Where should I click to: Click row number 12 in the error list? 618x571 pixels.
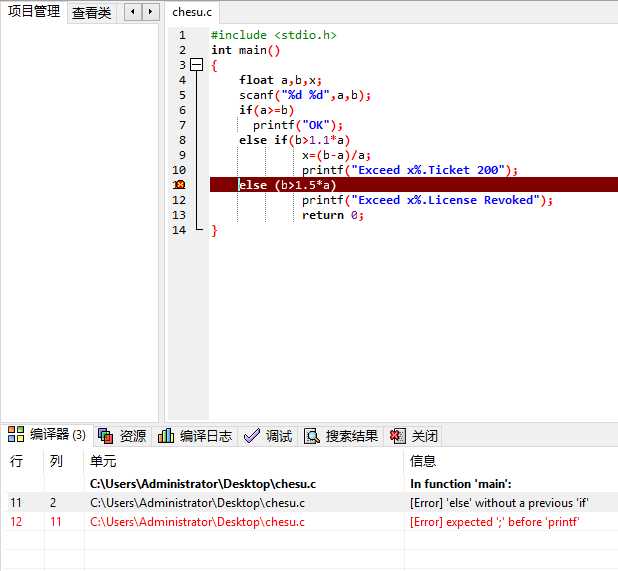tap(16, 522)
